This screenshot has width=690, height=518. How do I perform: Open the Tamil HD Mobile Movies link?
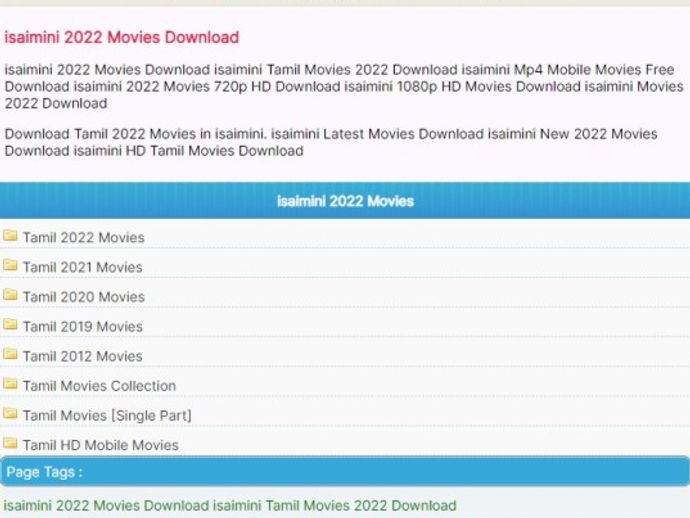point(101,445)
